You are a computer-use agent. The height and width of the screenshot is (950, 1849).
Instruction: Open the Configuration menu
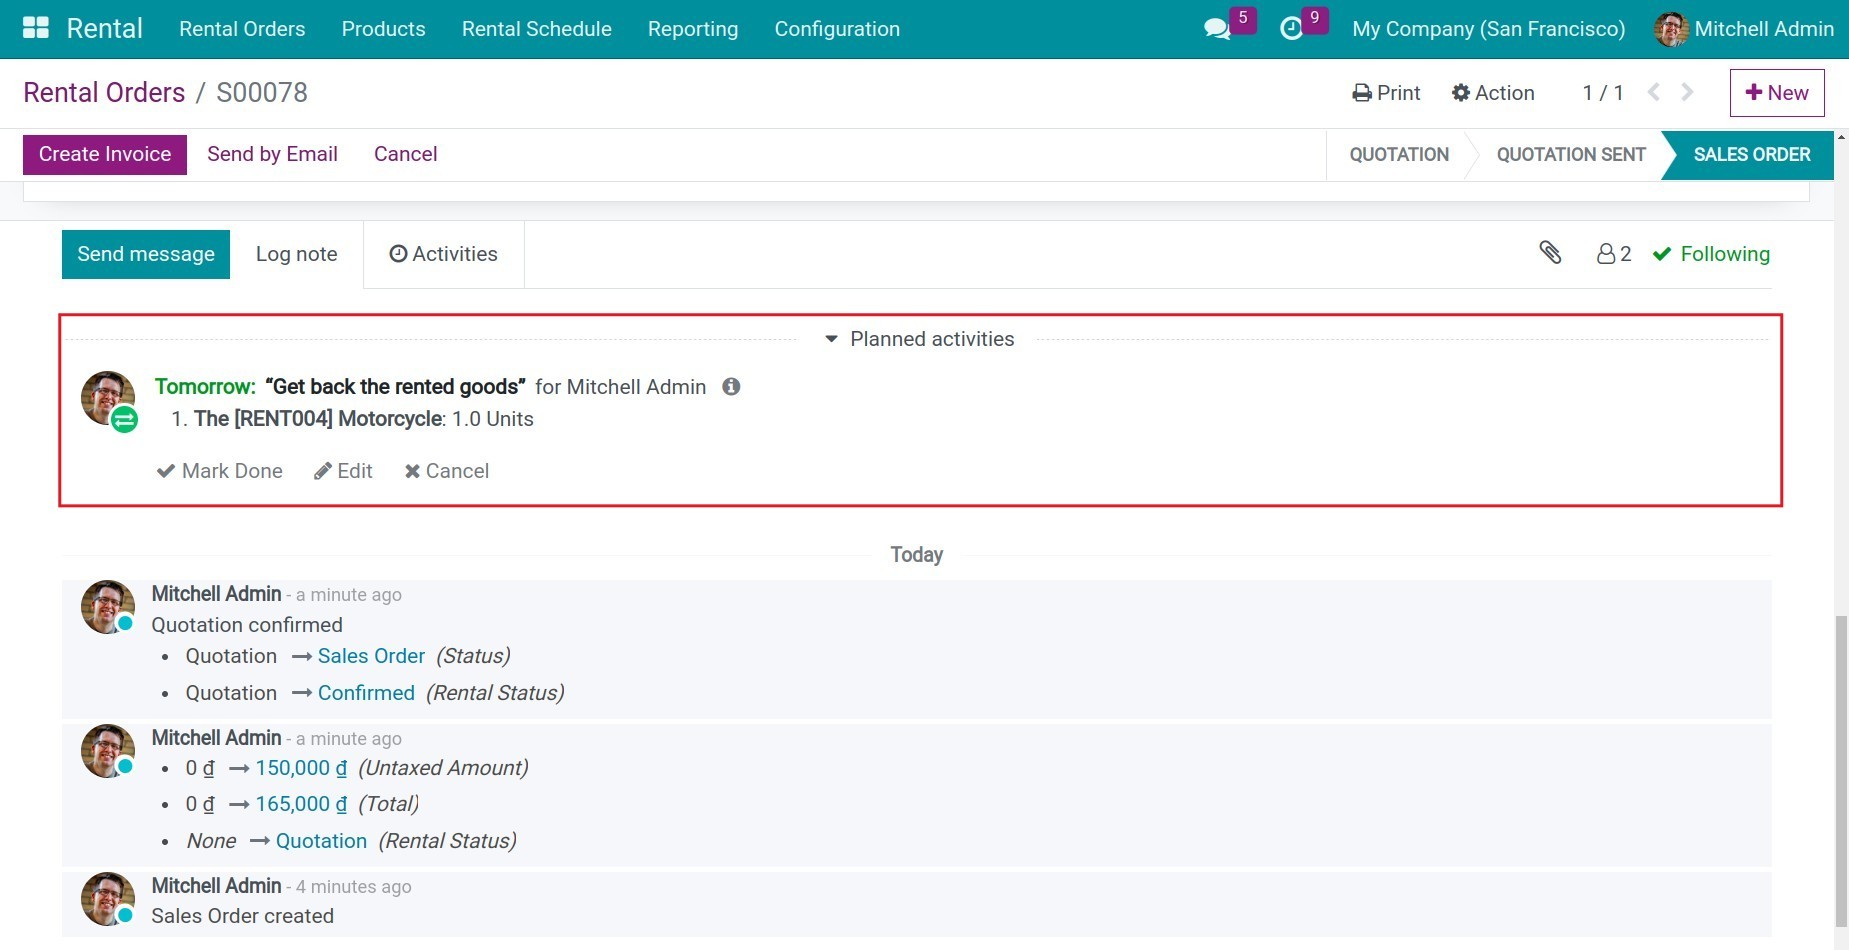837,29
